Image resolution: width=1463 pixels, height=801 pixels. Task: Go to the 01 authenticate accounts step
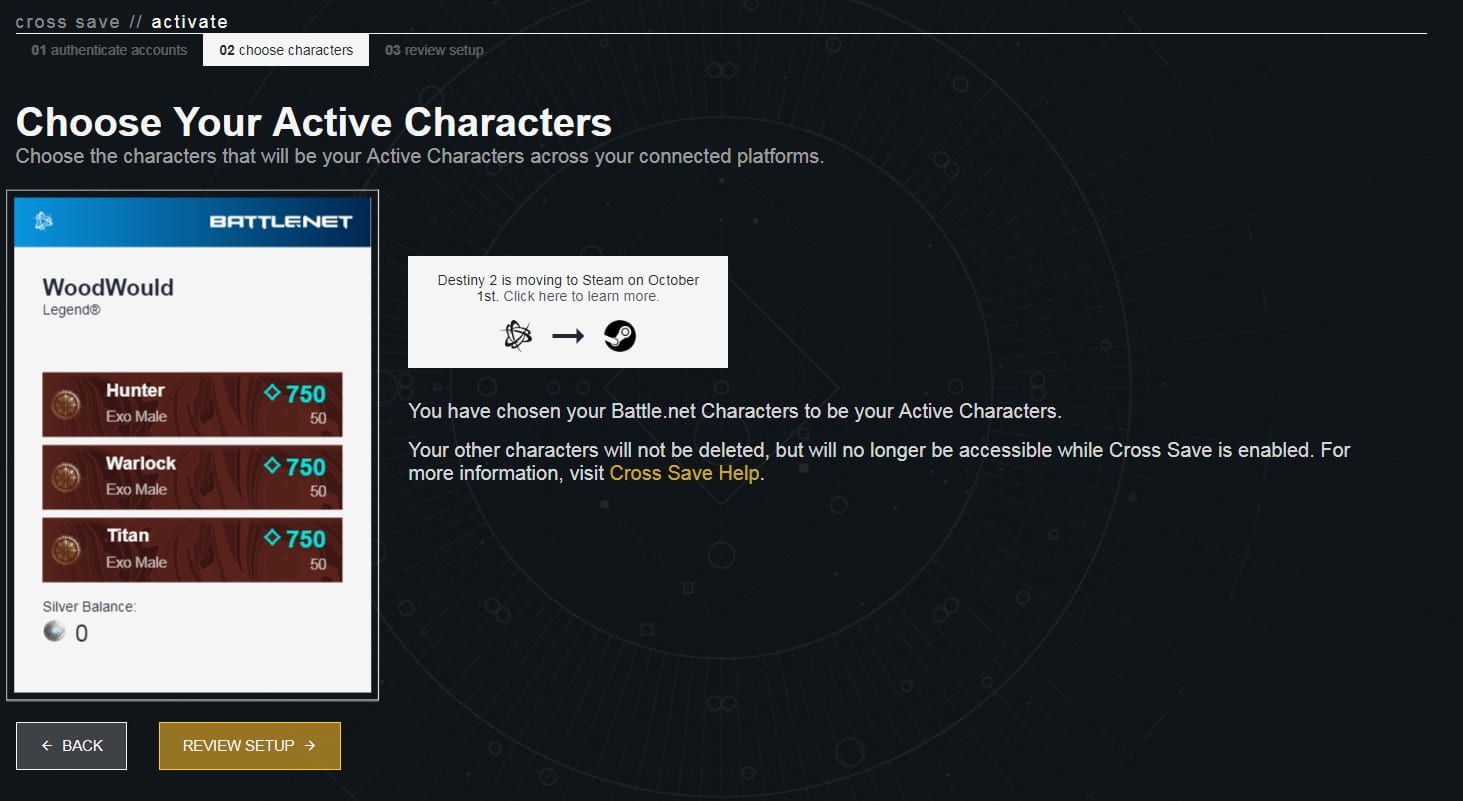point(109,50)
